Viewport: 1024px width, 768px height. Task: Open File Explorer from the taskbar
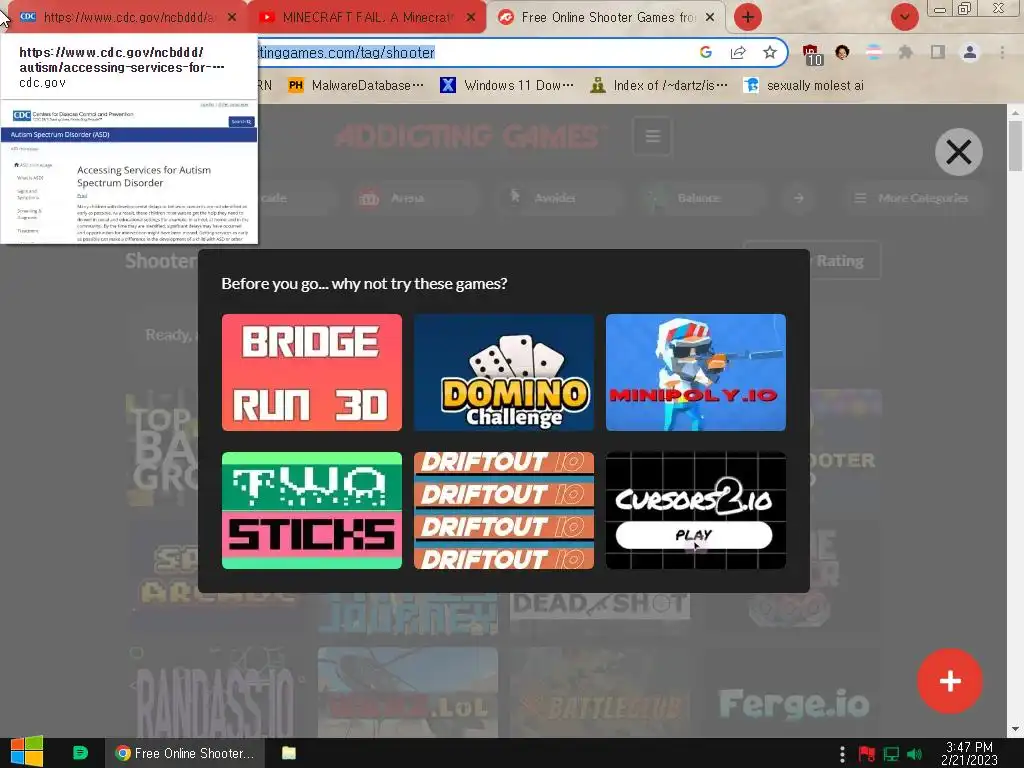(289, 753)
